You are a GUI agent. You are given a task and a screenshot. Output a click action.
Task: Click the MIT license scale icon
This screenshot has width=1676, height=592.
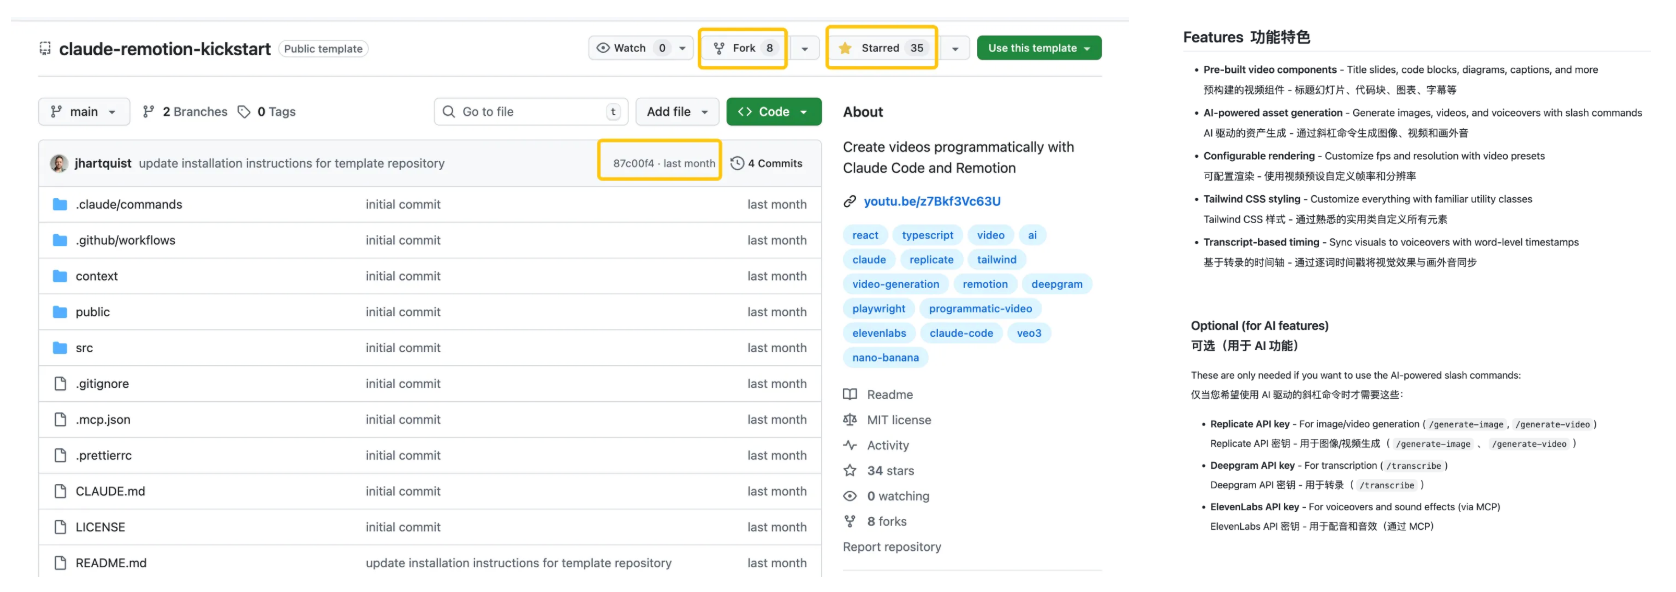pyautogui.click(x=850, y=420)
